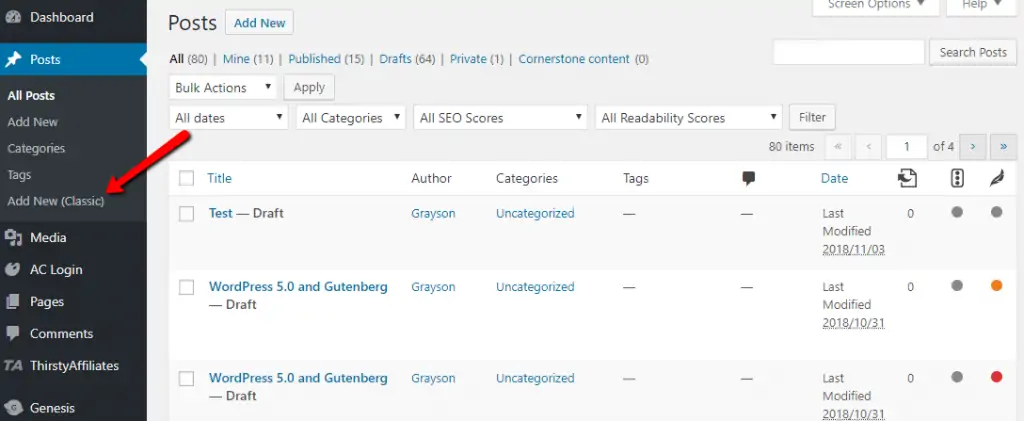Sort by the comments bubble column icon

(x=749, y=178)
